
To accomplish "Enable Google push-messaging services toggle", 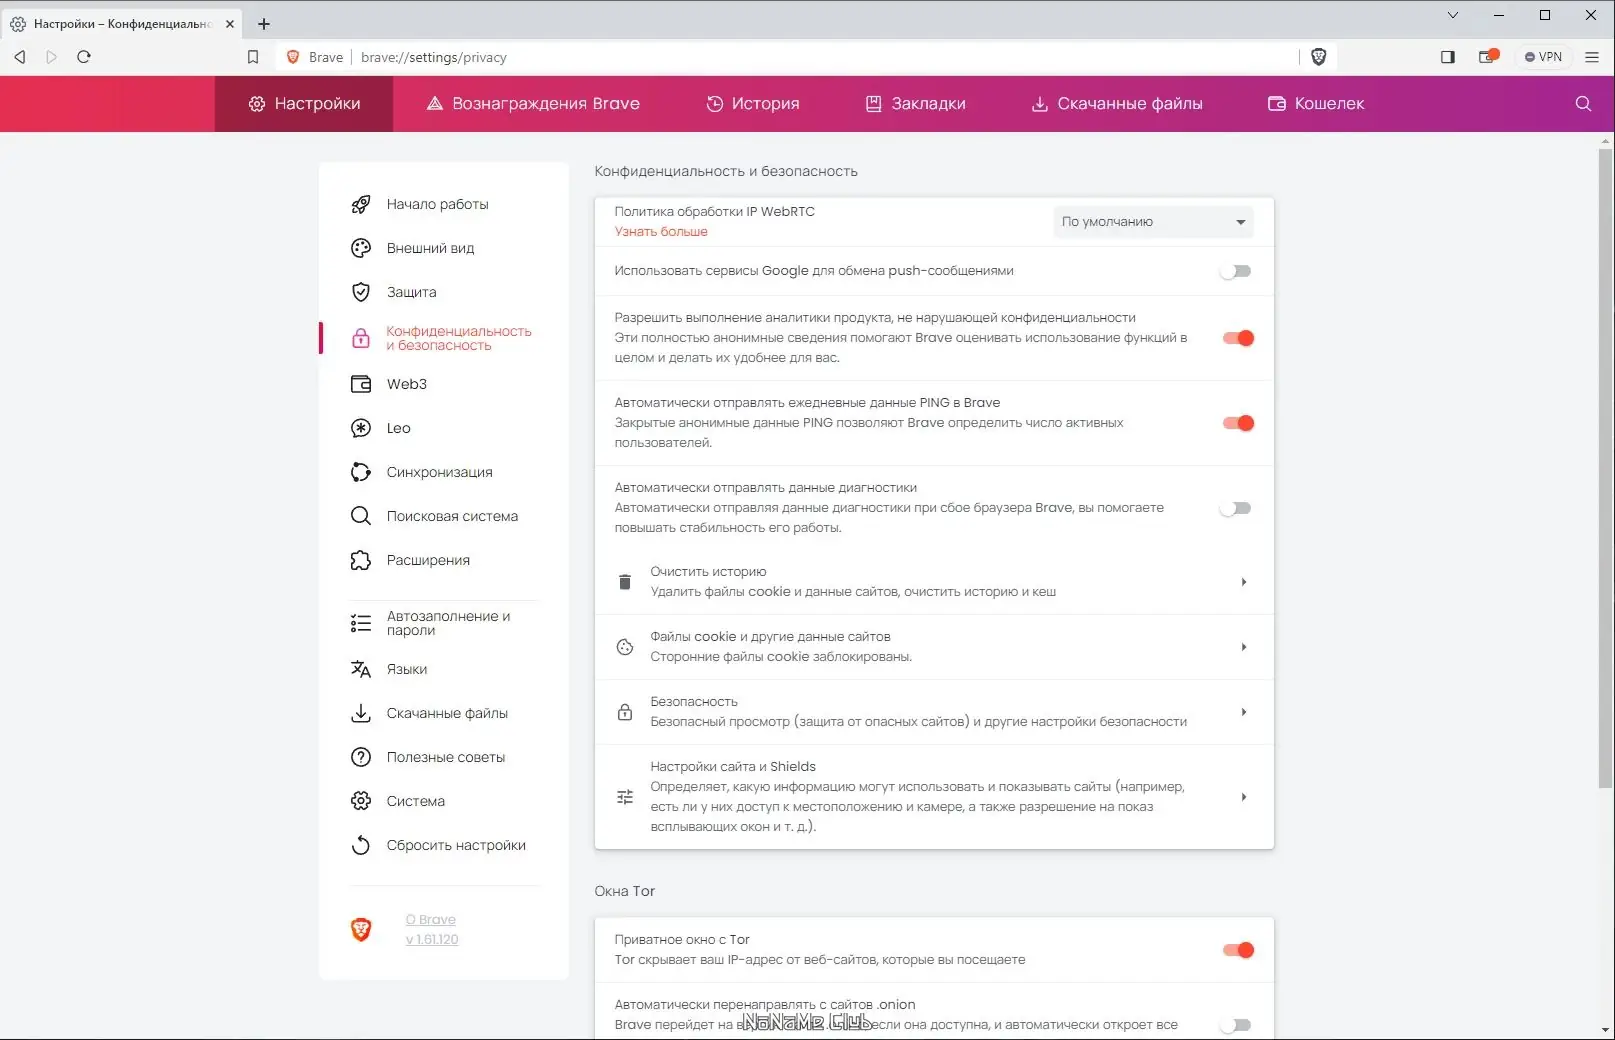I will (1236, 271).
